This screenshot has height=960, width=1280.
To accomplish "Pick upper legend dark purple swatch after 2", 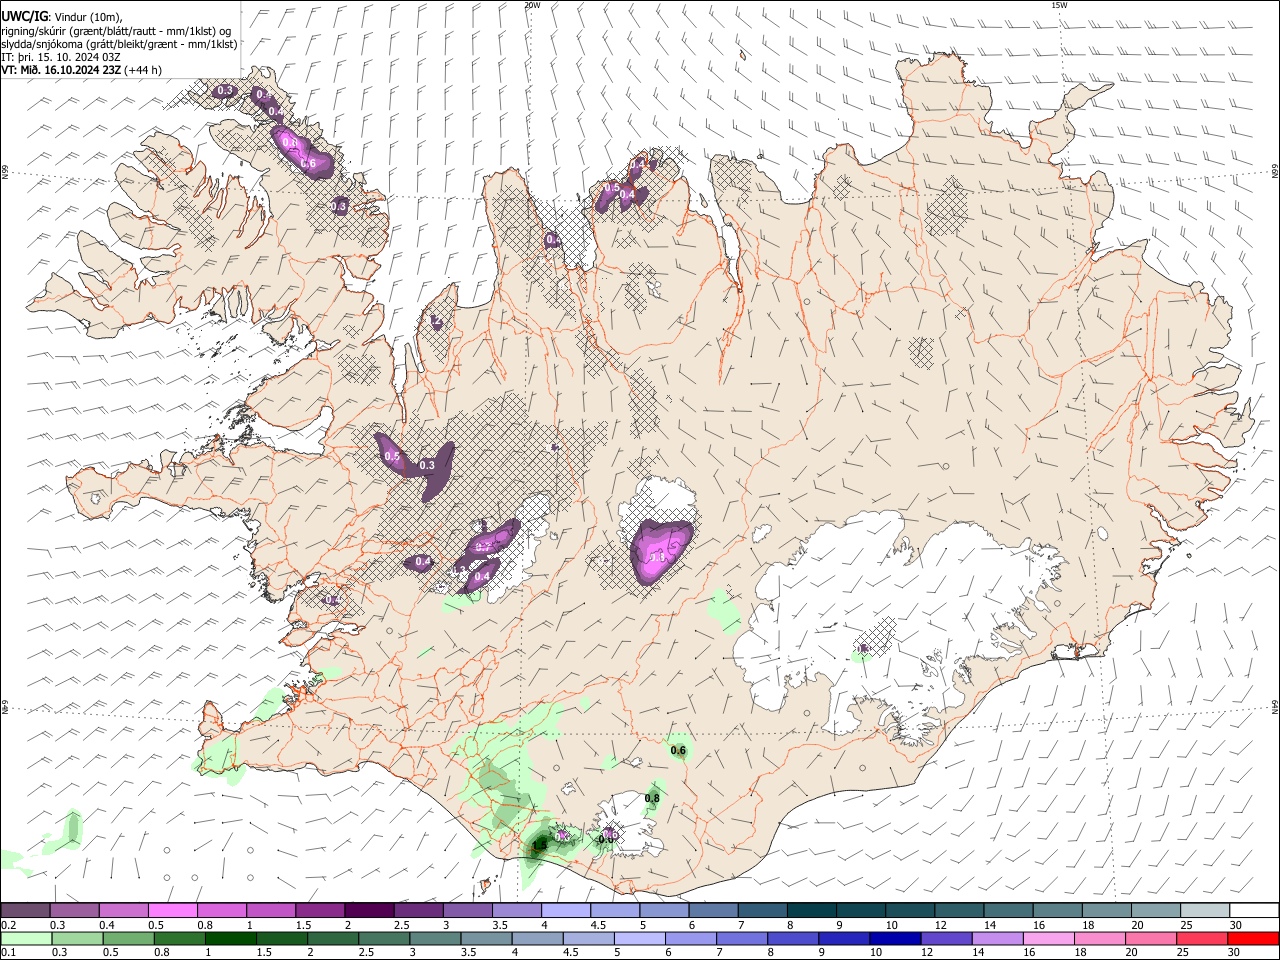I will [368, 911].
